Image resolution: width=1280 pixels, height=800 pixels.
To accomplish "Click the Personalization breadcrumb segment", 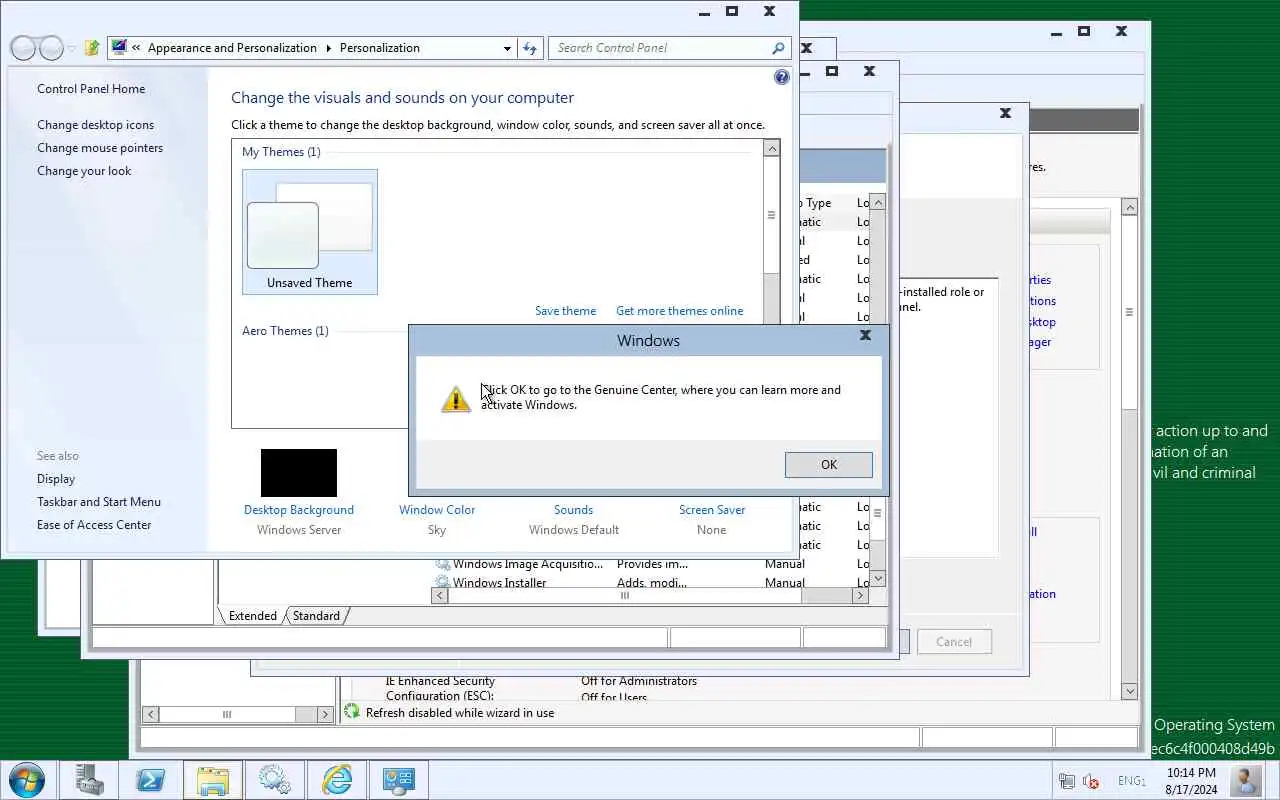I will click(380, 48).
